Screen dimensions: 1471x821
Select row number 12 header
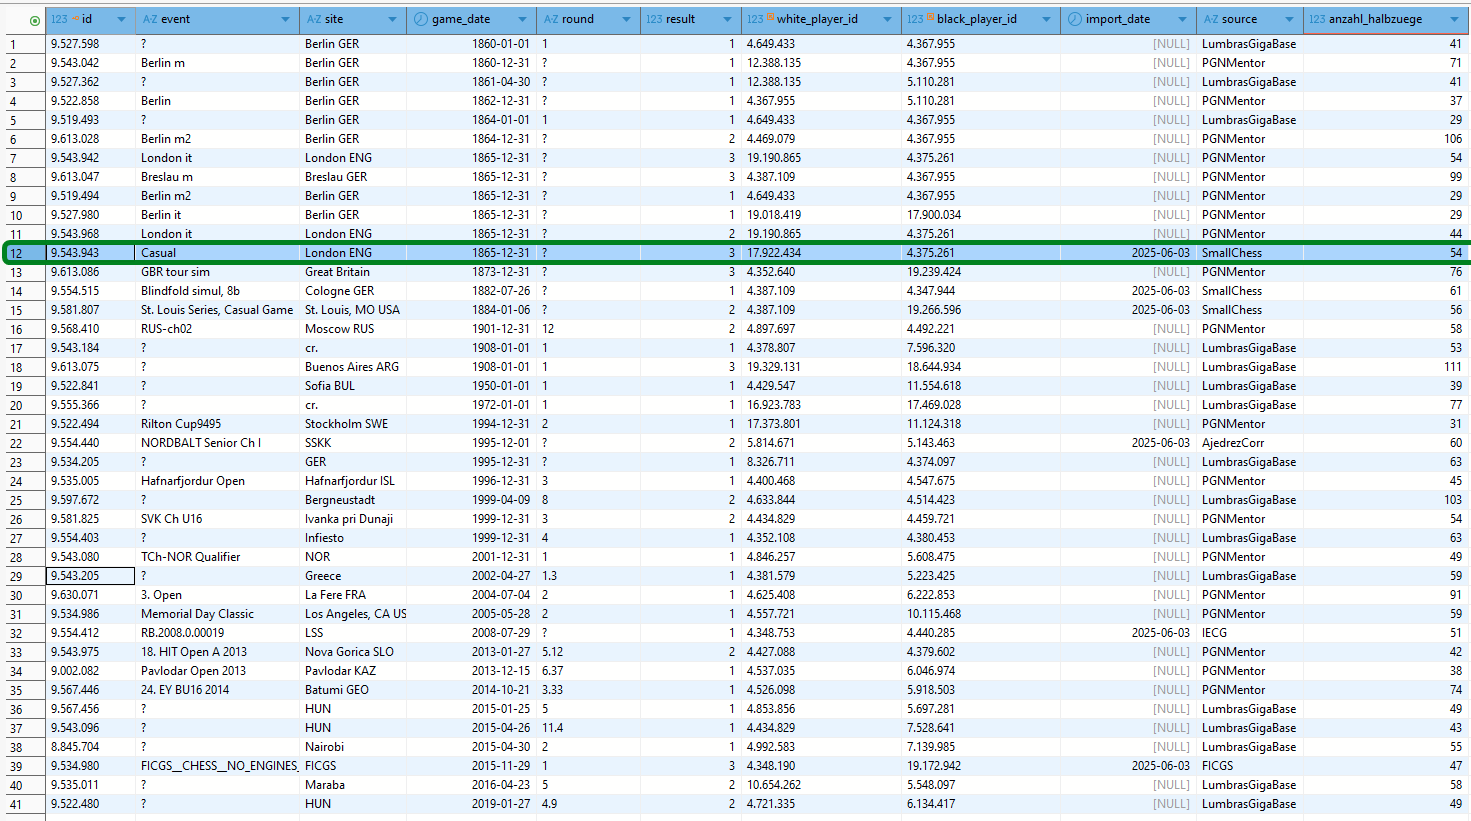click(17, 253)
